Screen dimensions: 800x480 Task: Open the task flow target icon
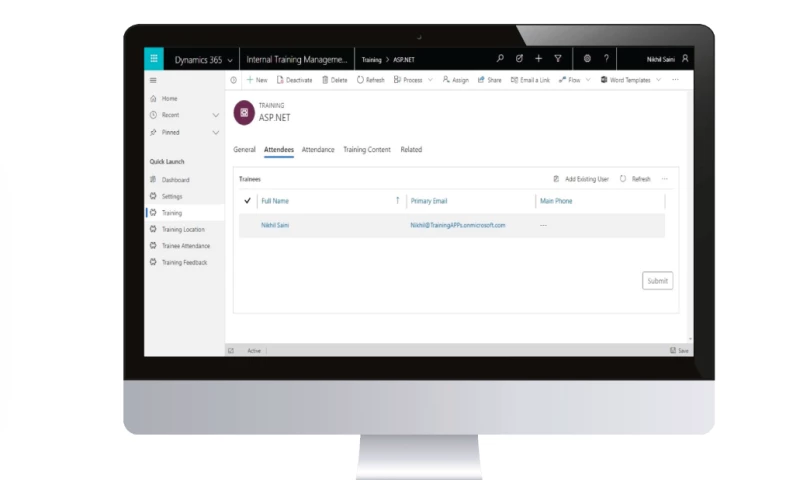(x=519, y=59)
